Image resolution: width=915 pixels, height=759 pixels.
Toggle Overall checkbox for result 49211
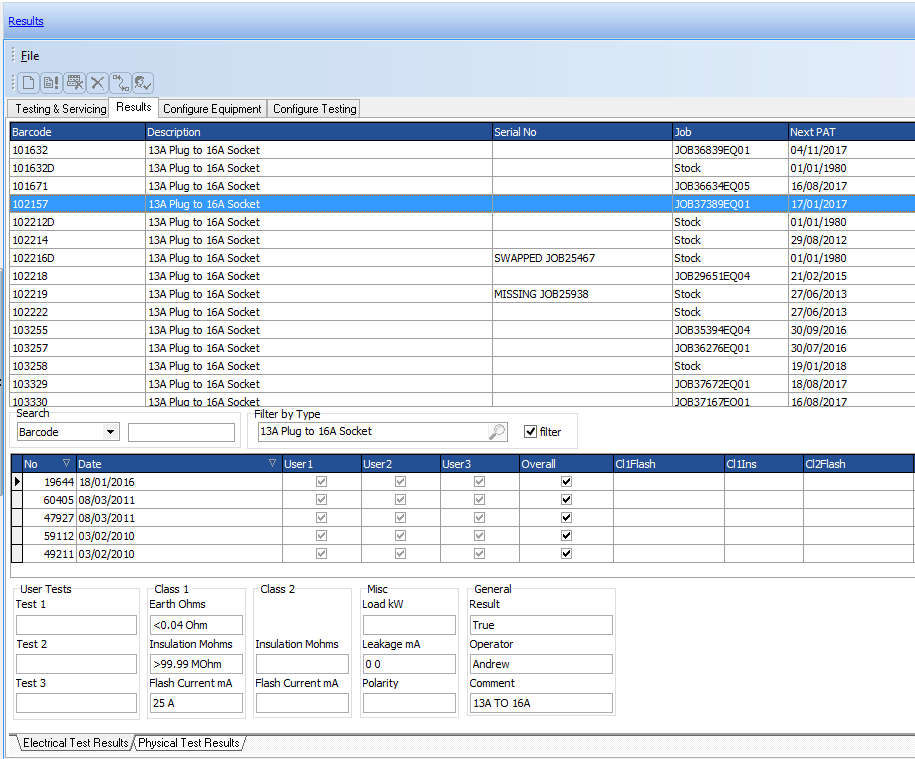566,554
